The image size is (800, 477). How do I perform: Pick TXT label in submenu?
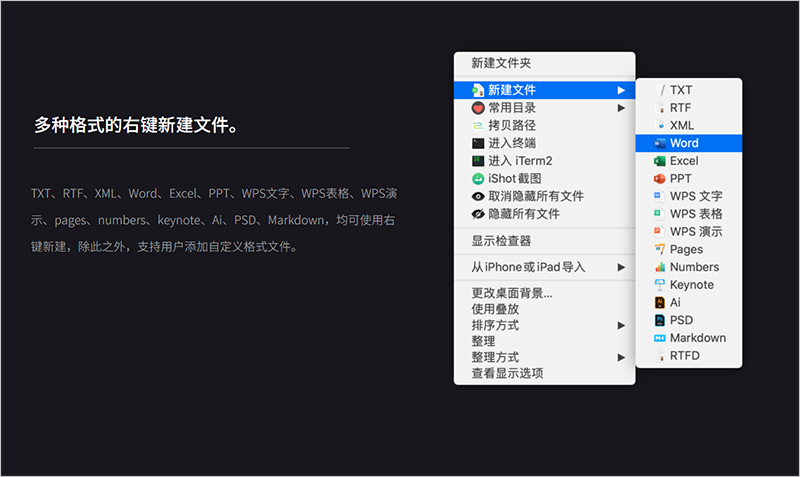click(x=681, y=90)
